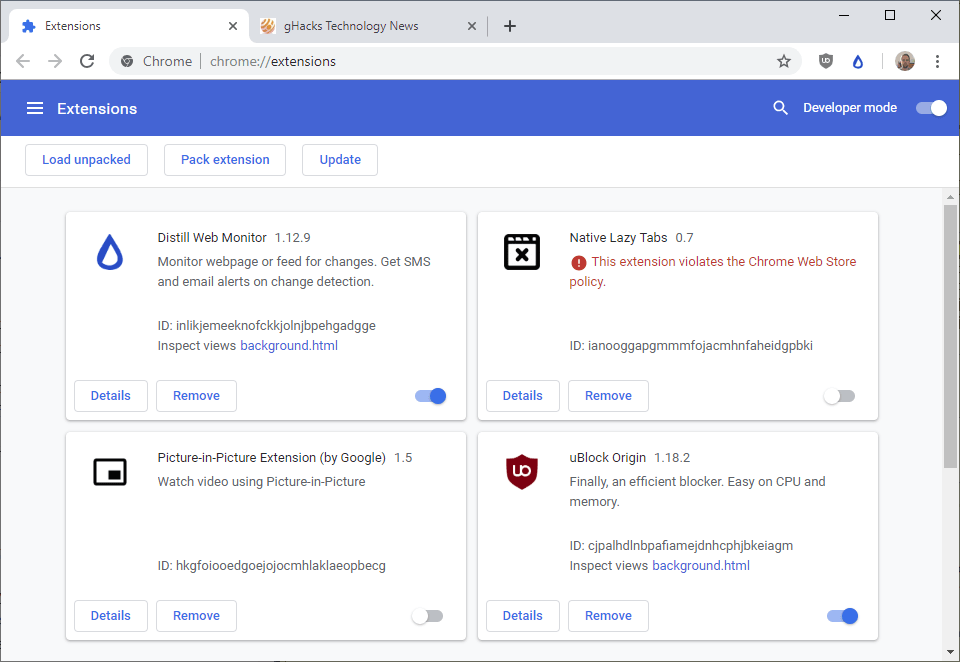This screenshot has height=662, width=960.
Task: Select the Extensions tab
Action: click(118, 25)
